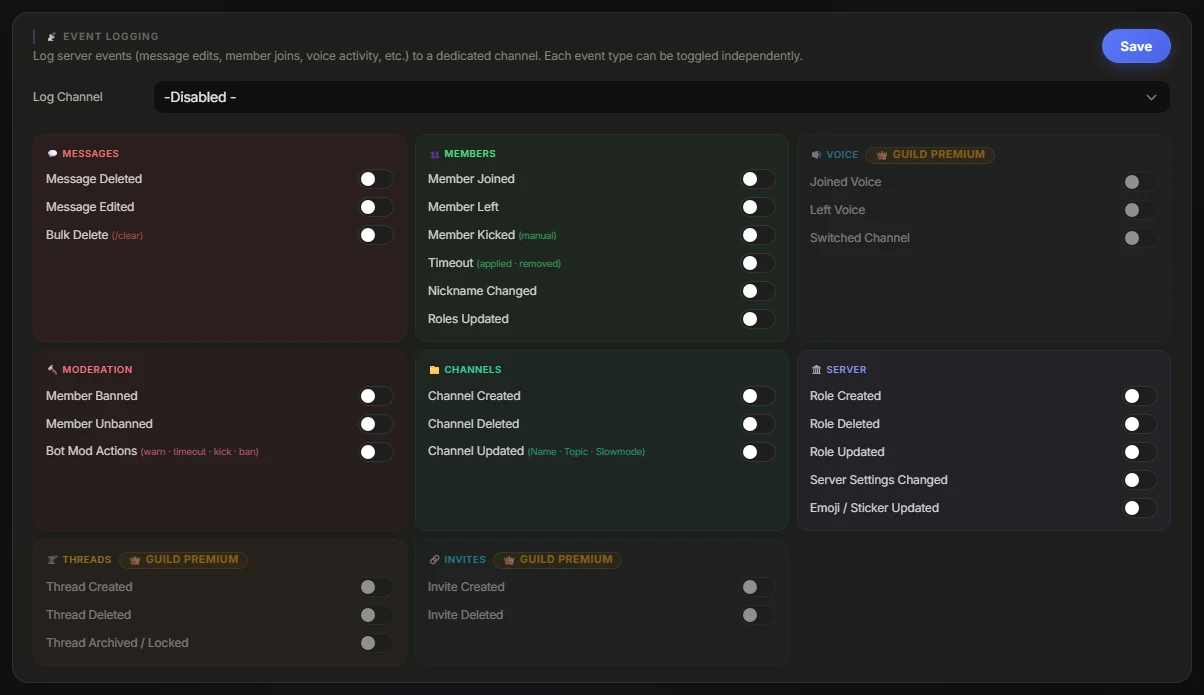Enable Role Deleted logging
1204x695 pixels.
pyautogui.click(x=1140, y=424)
